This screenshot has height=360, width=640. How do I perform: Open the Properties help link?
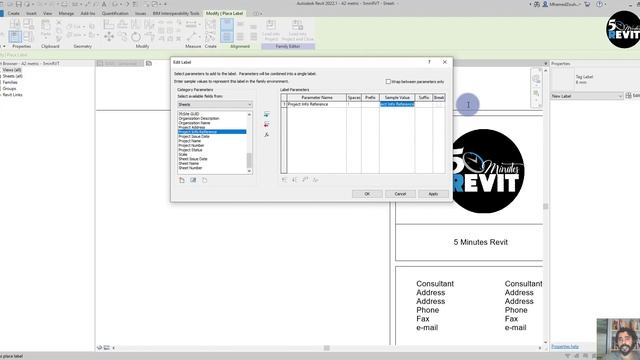pyautogui.click(x=565, y=347)
